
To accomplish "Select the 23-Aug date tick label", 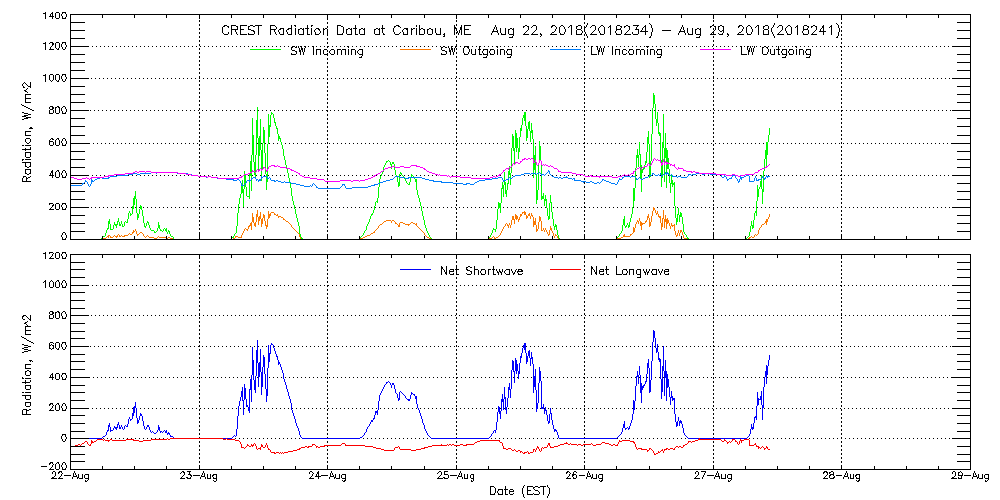I will coord(200,477).
